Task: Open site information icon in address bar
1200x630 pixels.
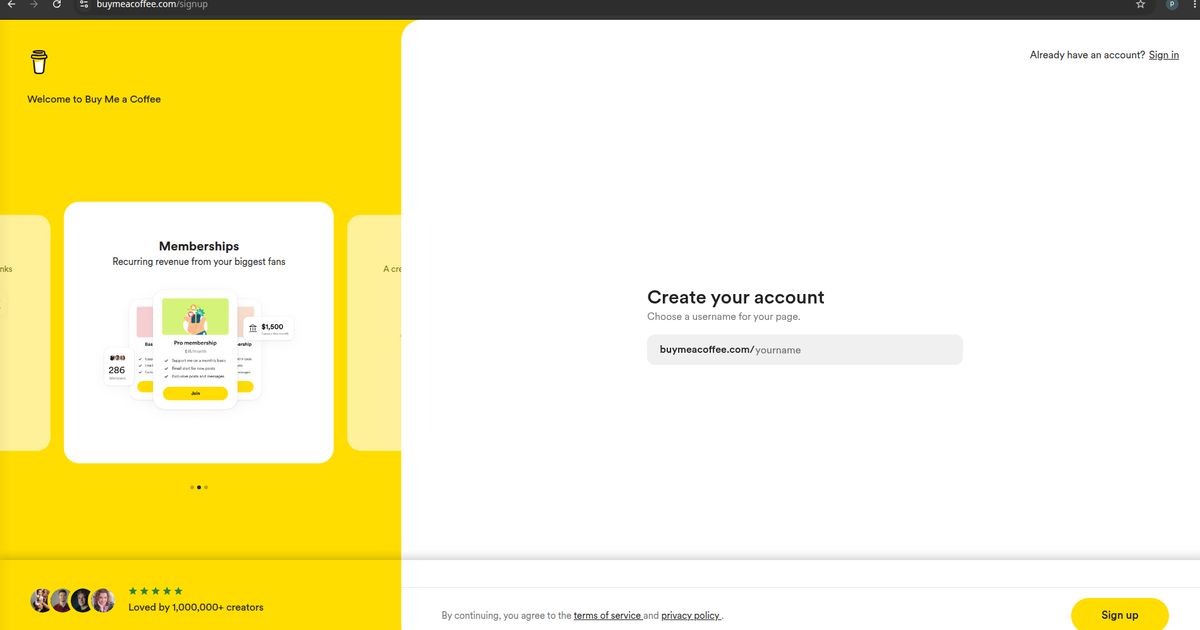Action: click(84, 5)
